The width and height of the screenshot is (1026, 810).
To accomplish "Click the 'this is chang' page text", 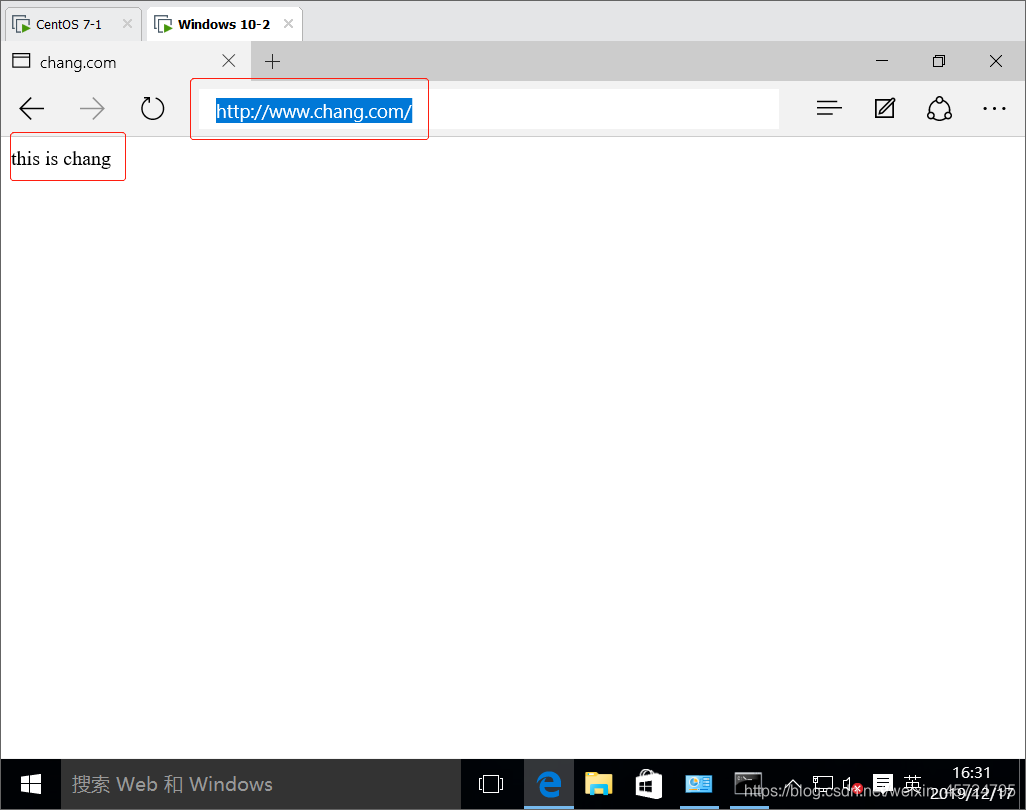I will pyautogui.click(x=61, y=159).
